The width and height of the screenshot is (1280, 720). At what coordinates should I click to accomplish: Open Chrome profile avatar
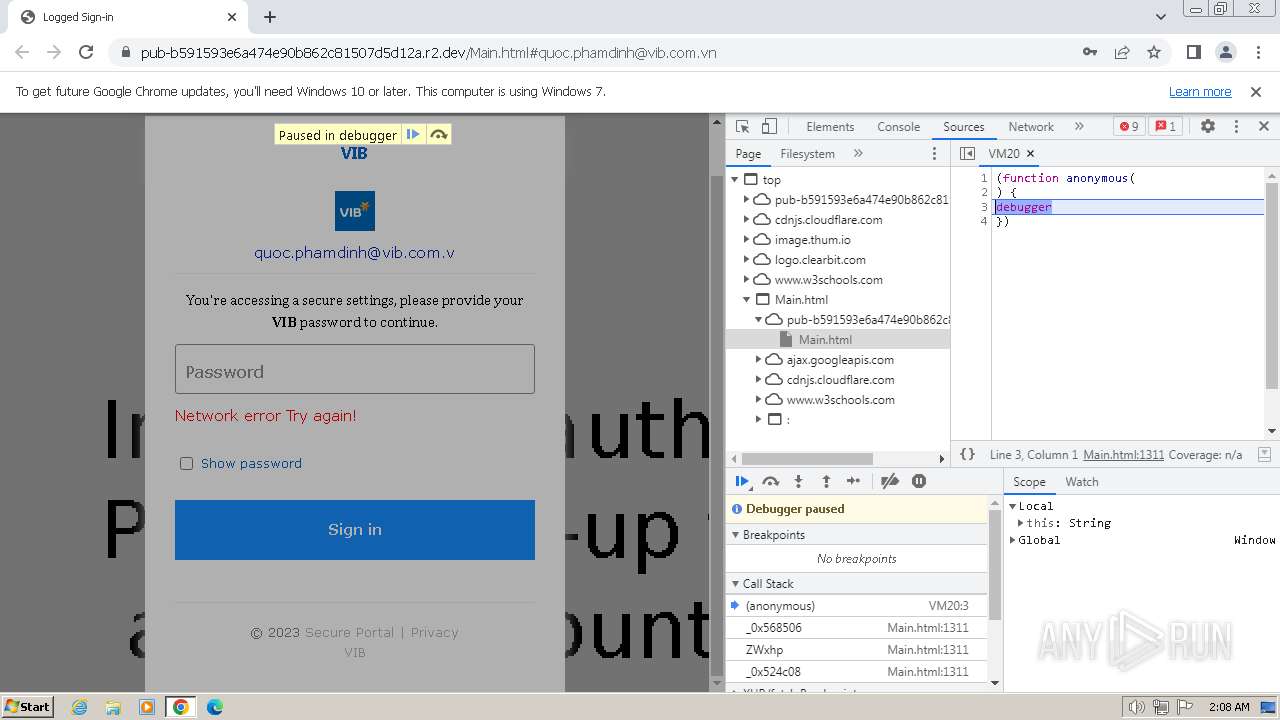click(1226, 52)
